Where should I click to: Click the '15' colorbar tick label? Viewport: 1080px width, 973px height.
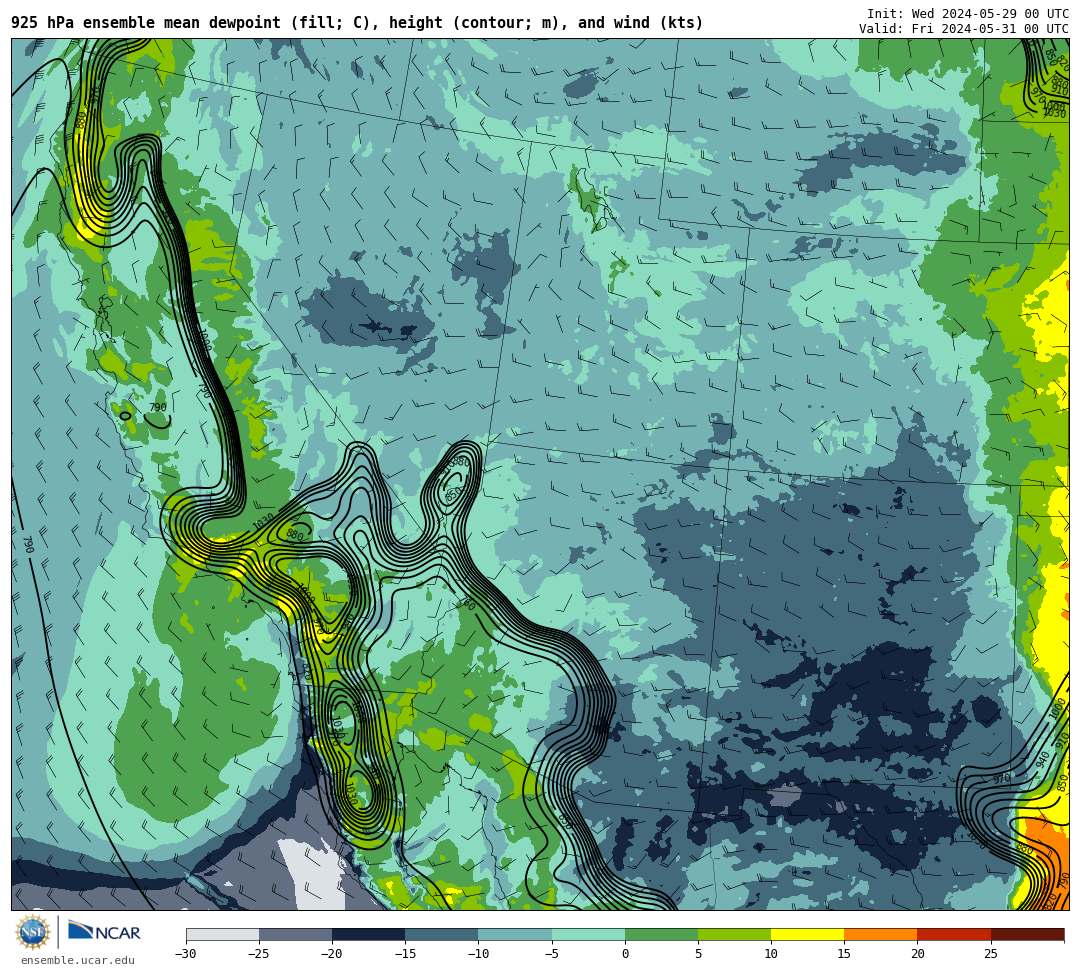[x=844, y=954]
